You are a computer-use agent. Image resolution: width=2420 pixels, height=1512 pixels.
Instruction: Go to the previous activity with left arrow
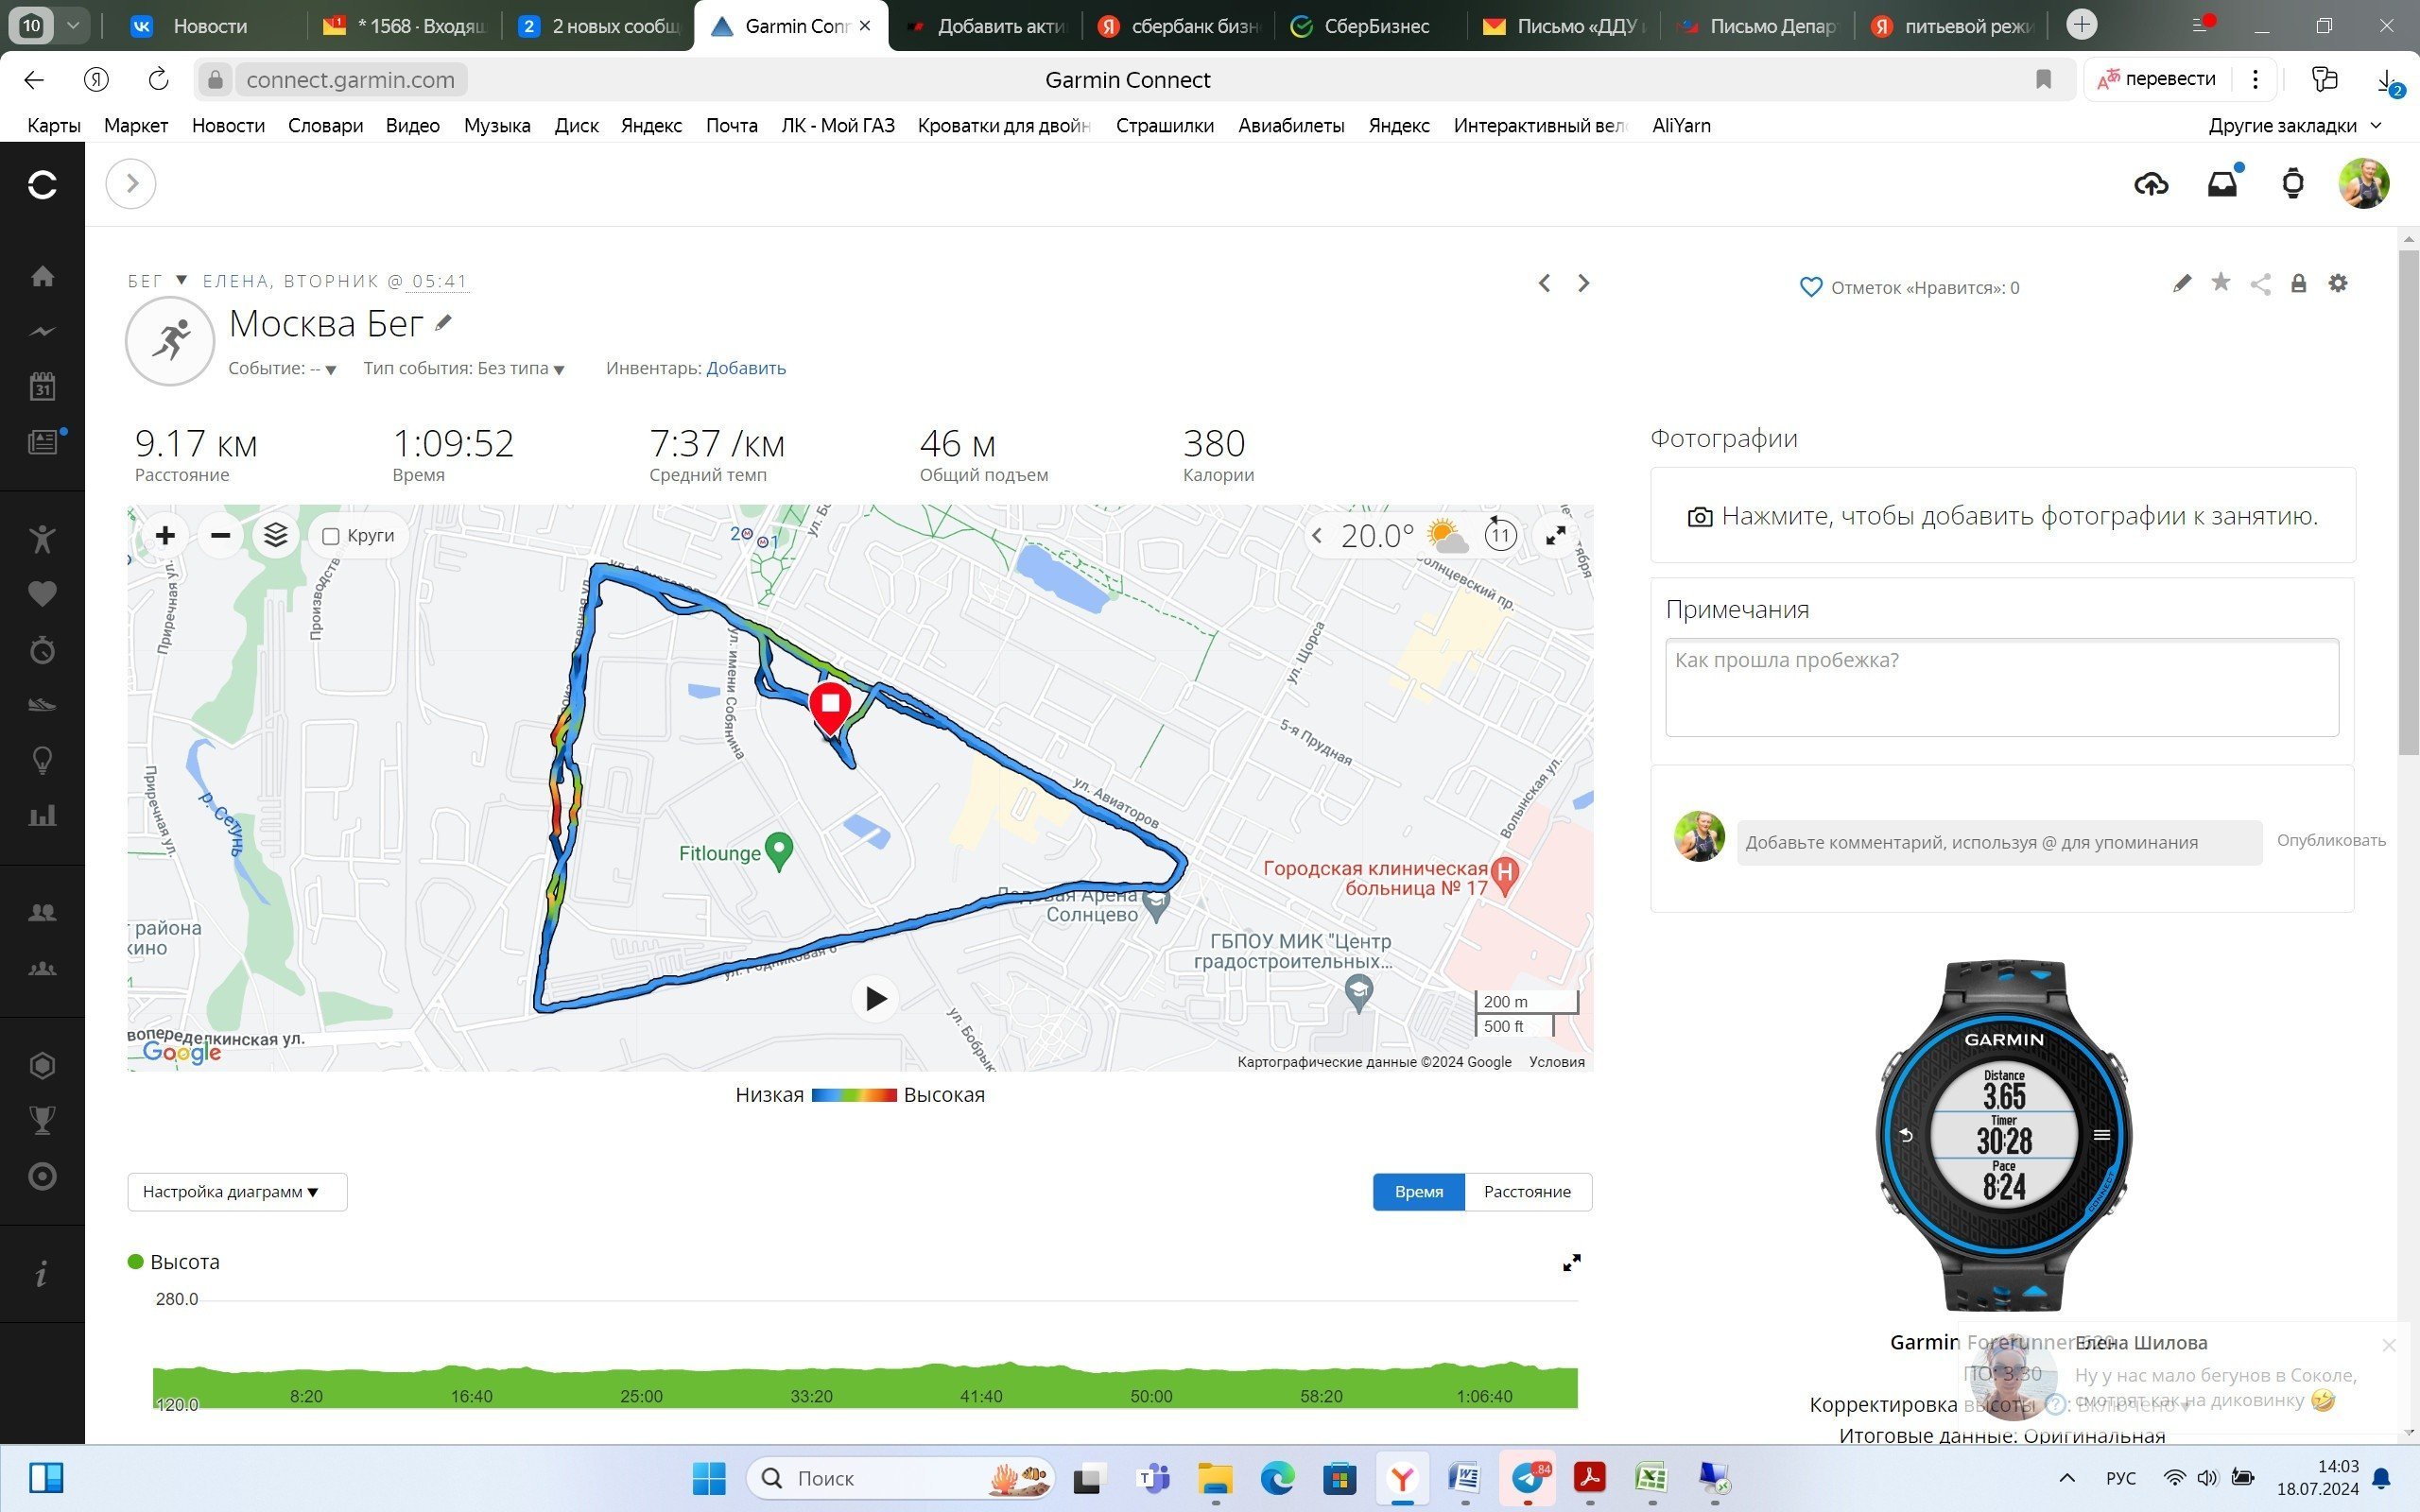coord(1545,283)
